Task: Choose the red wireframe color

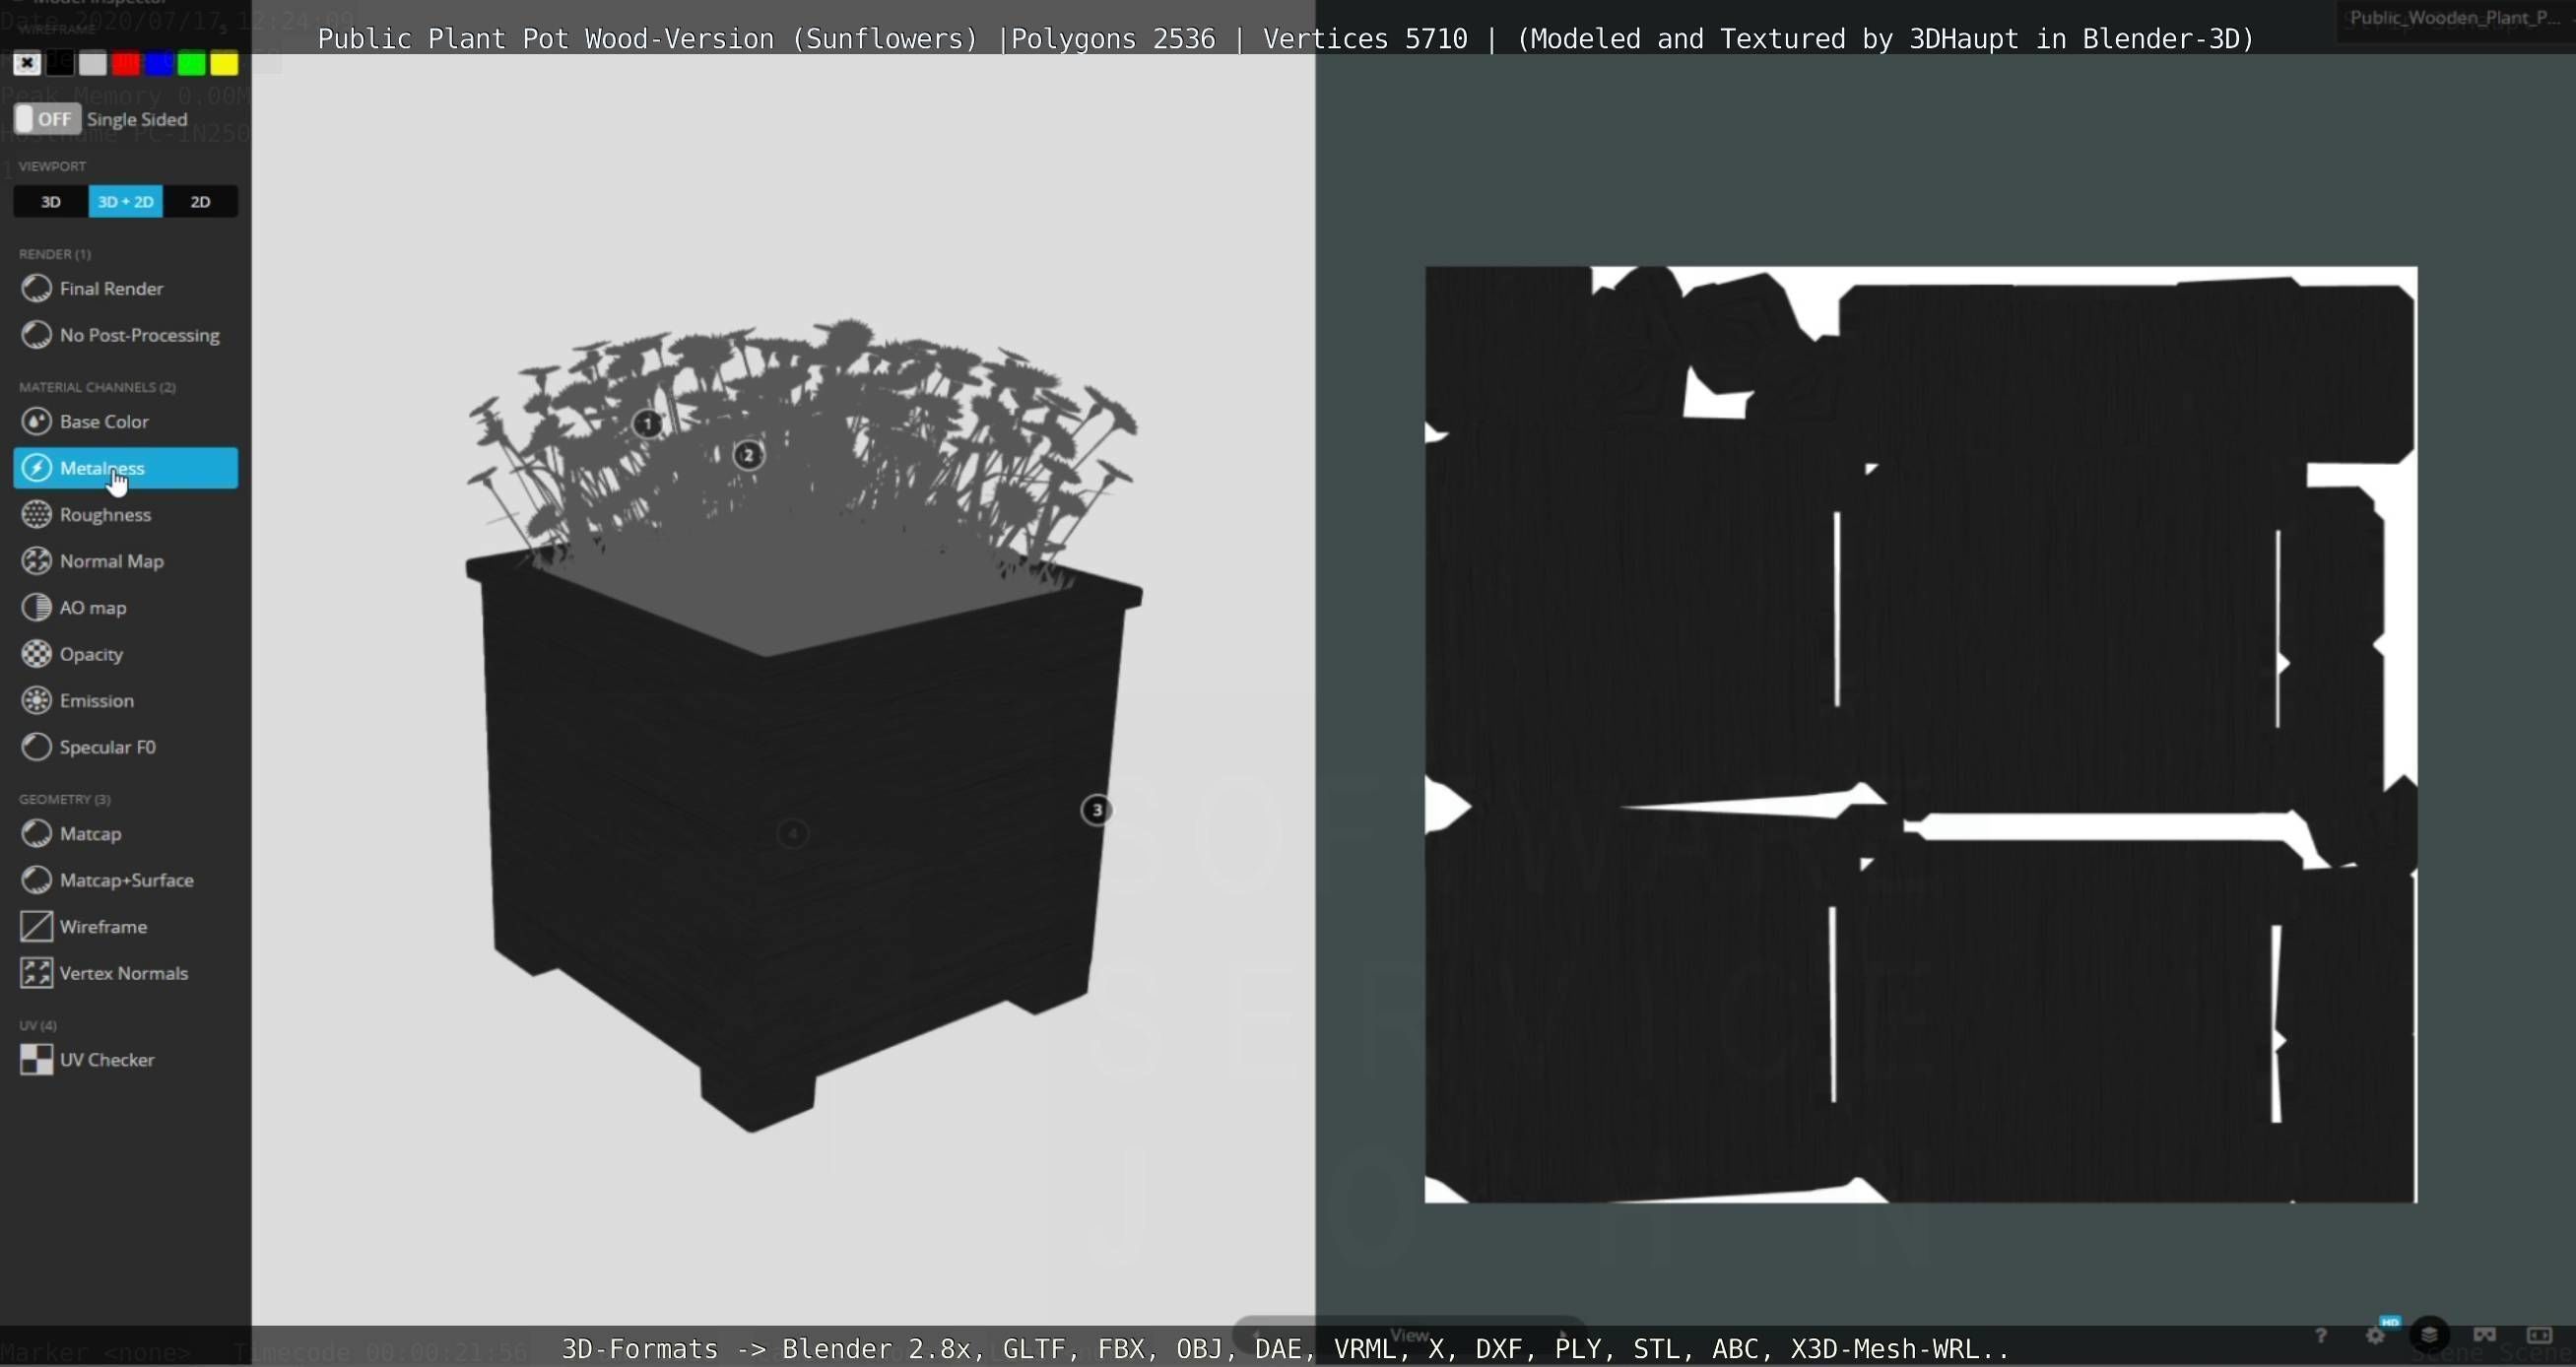Action: point(126,64)
